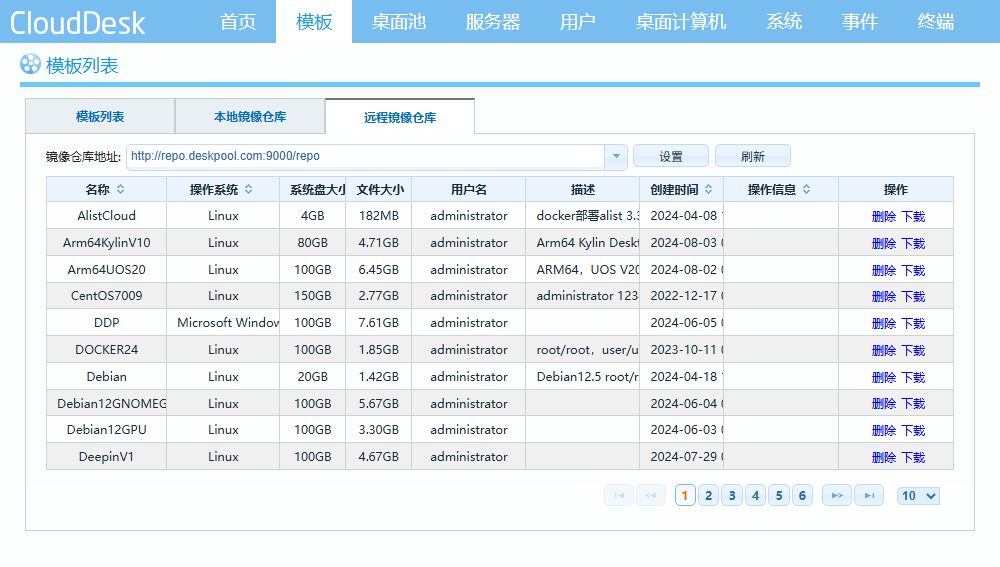Image resolution: width=1000 pixels, height=567 pixels.
Task: Download the DeepinV1 image
Action: (x=913, y=457)
